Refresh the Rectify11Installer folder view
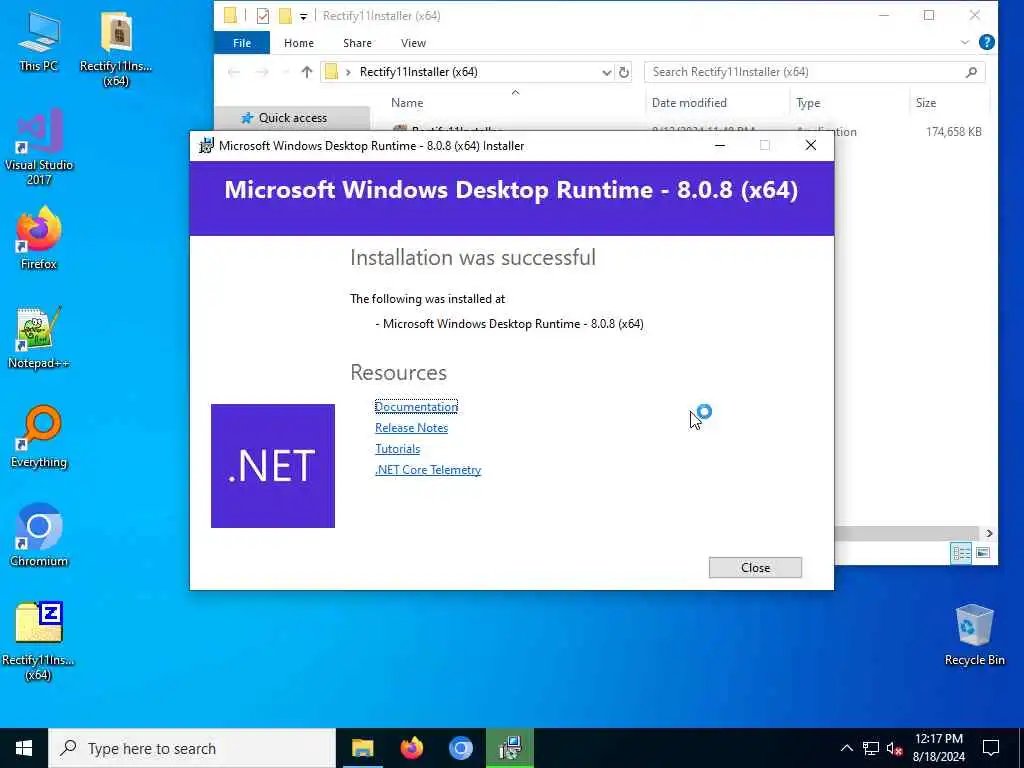1024x768 pixels. click(624, 72)
